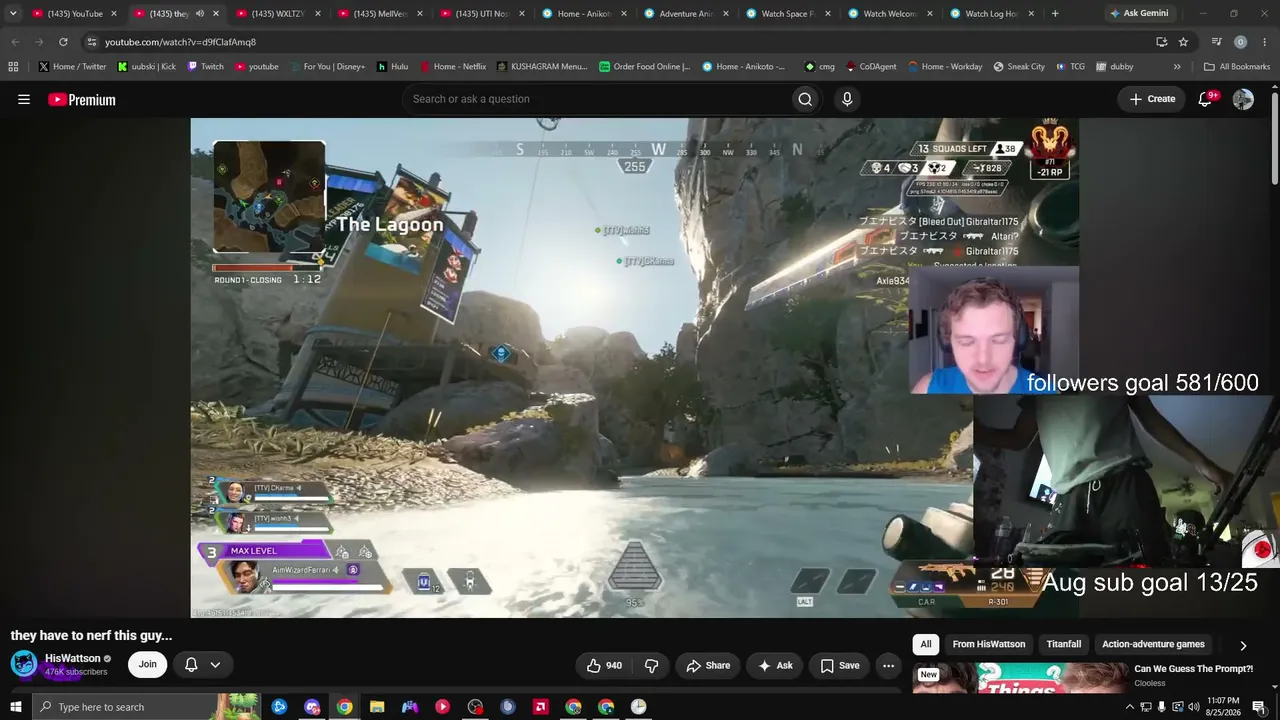The image size is (1280, 720).
Task: Open YouTube notifications bell
Action: coord(1205,99)
